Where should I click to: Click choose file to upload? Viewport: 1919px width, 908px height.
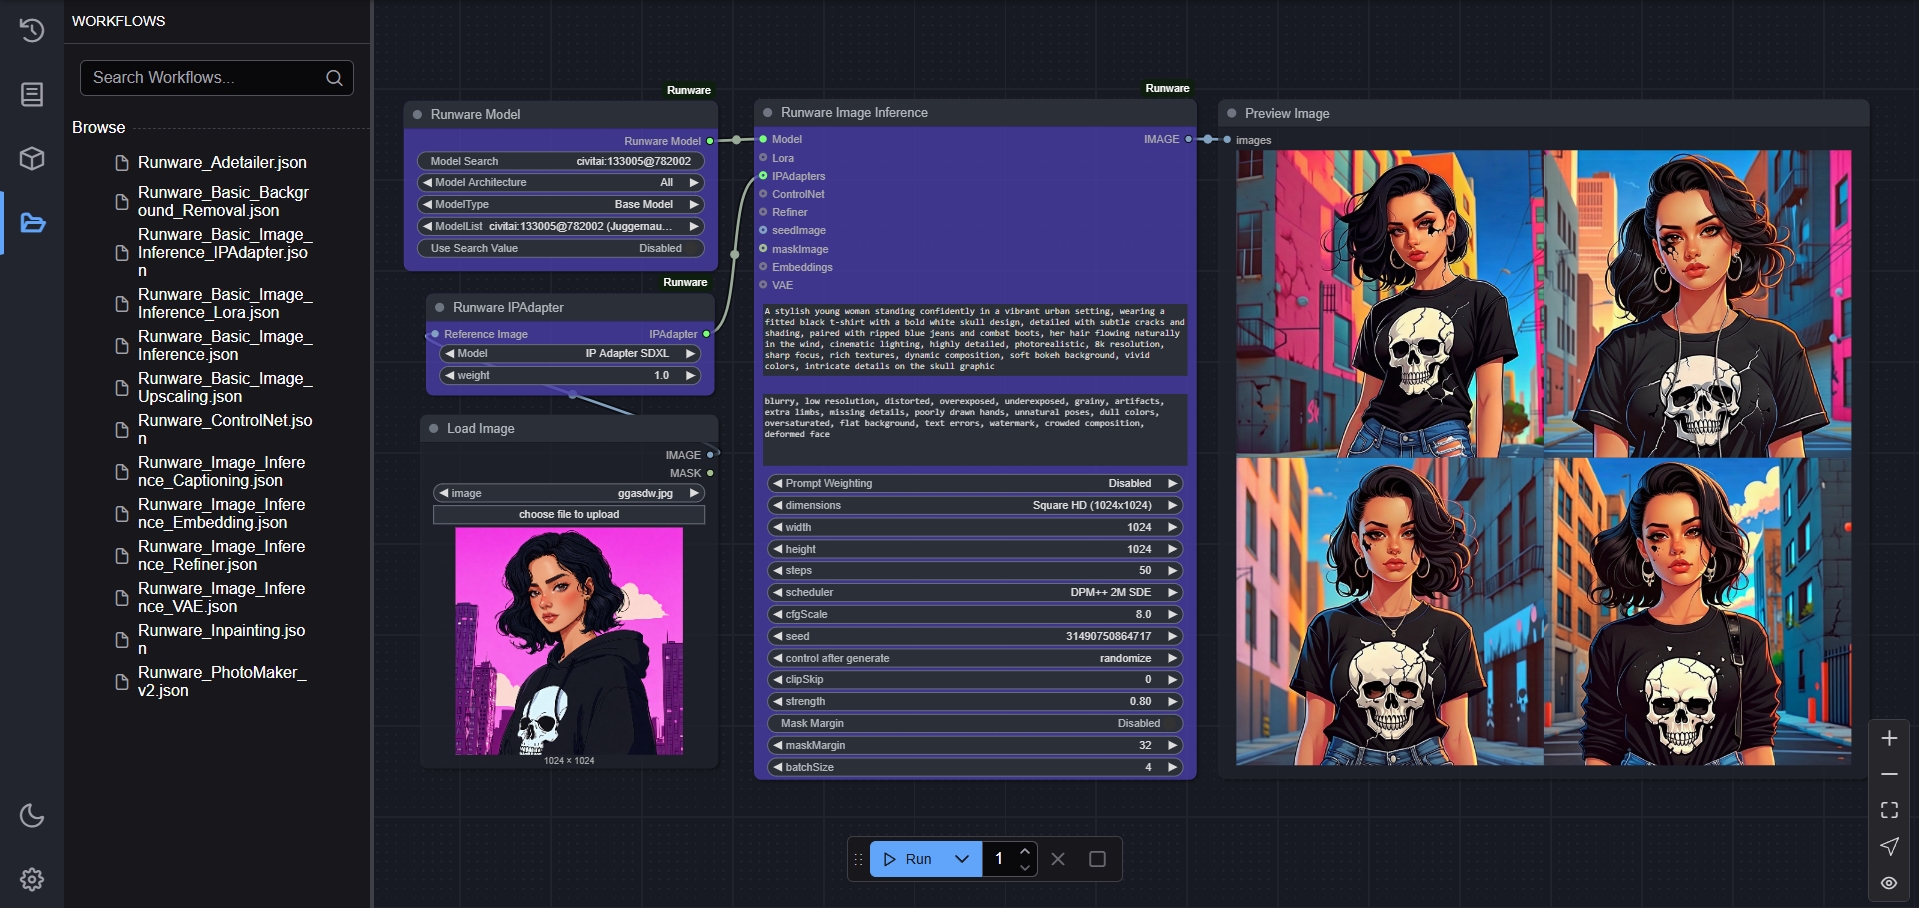coord(569,514)
